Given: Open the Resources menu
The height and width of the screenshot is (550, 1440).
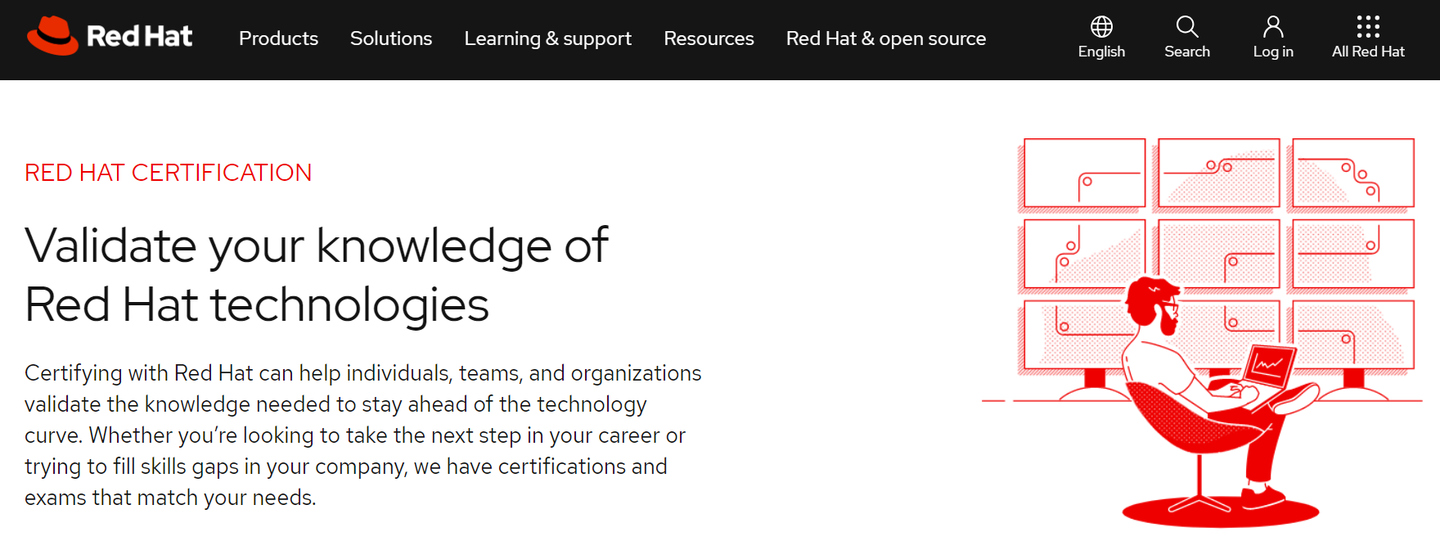Looking at the screenshot, I should click(x=709, y=38).
